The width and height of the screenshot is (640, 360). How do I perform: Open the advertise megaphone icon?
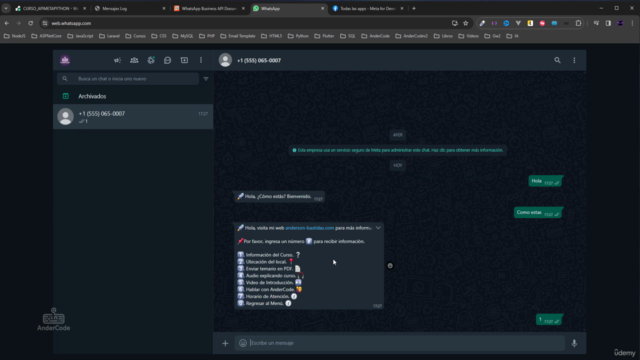click(118, 60)
